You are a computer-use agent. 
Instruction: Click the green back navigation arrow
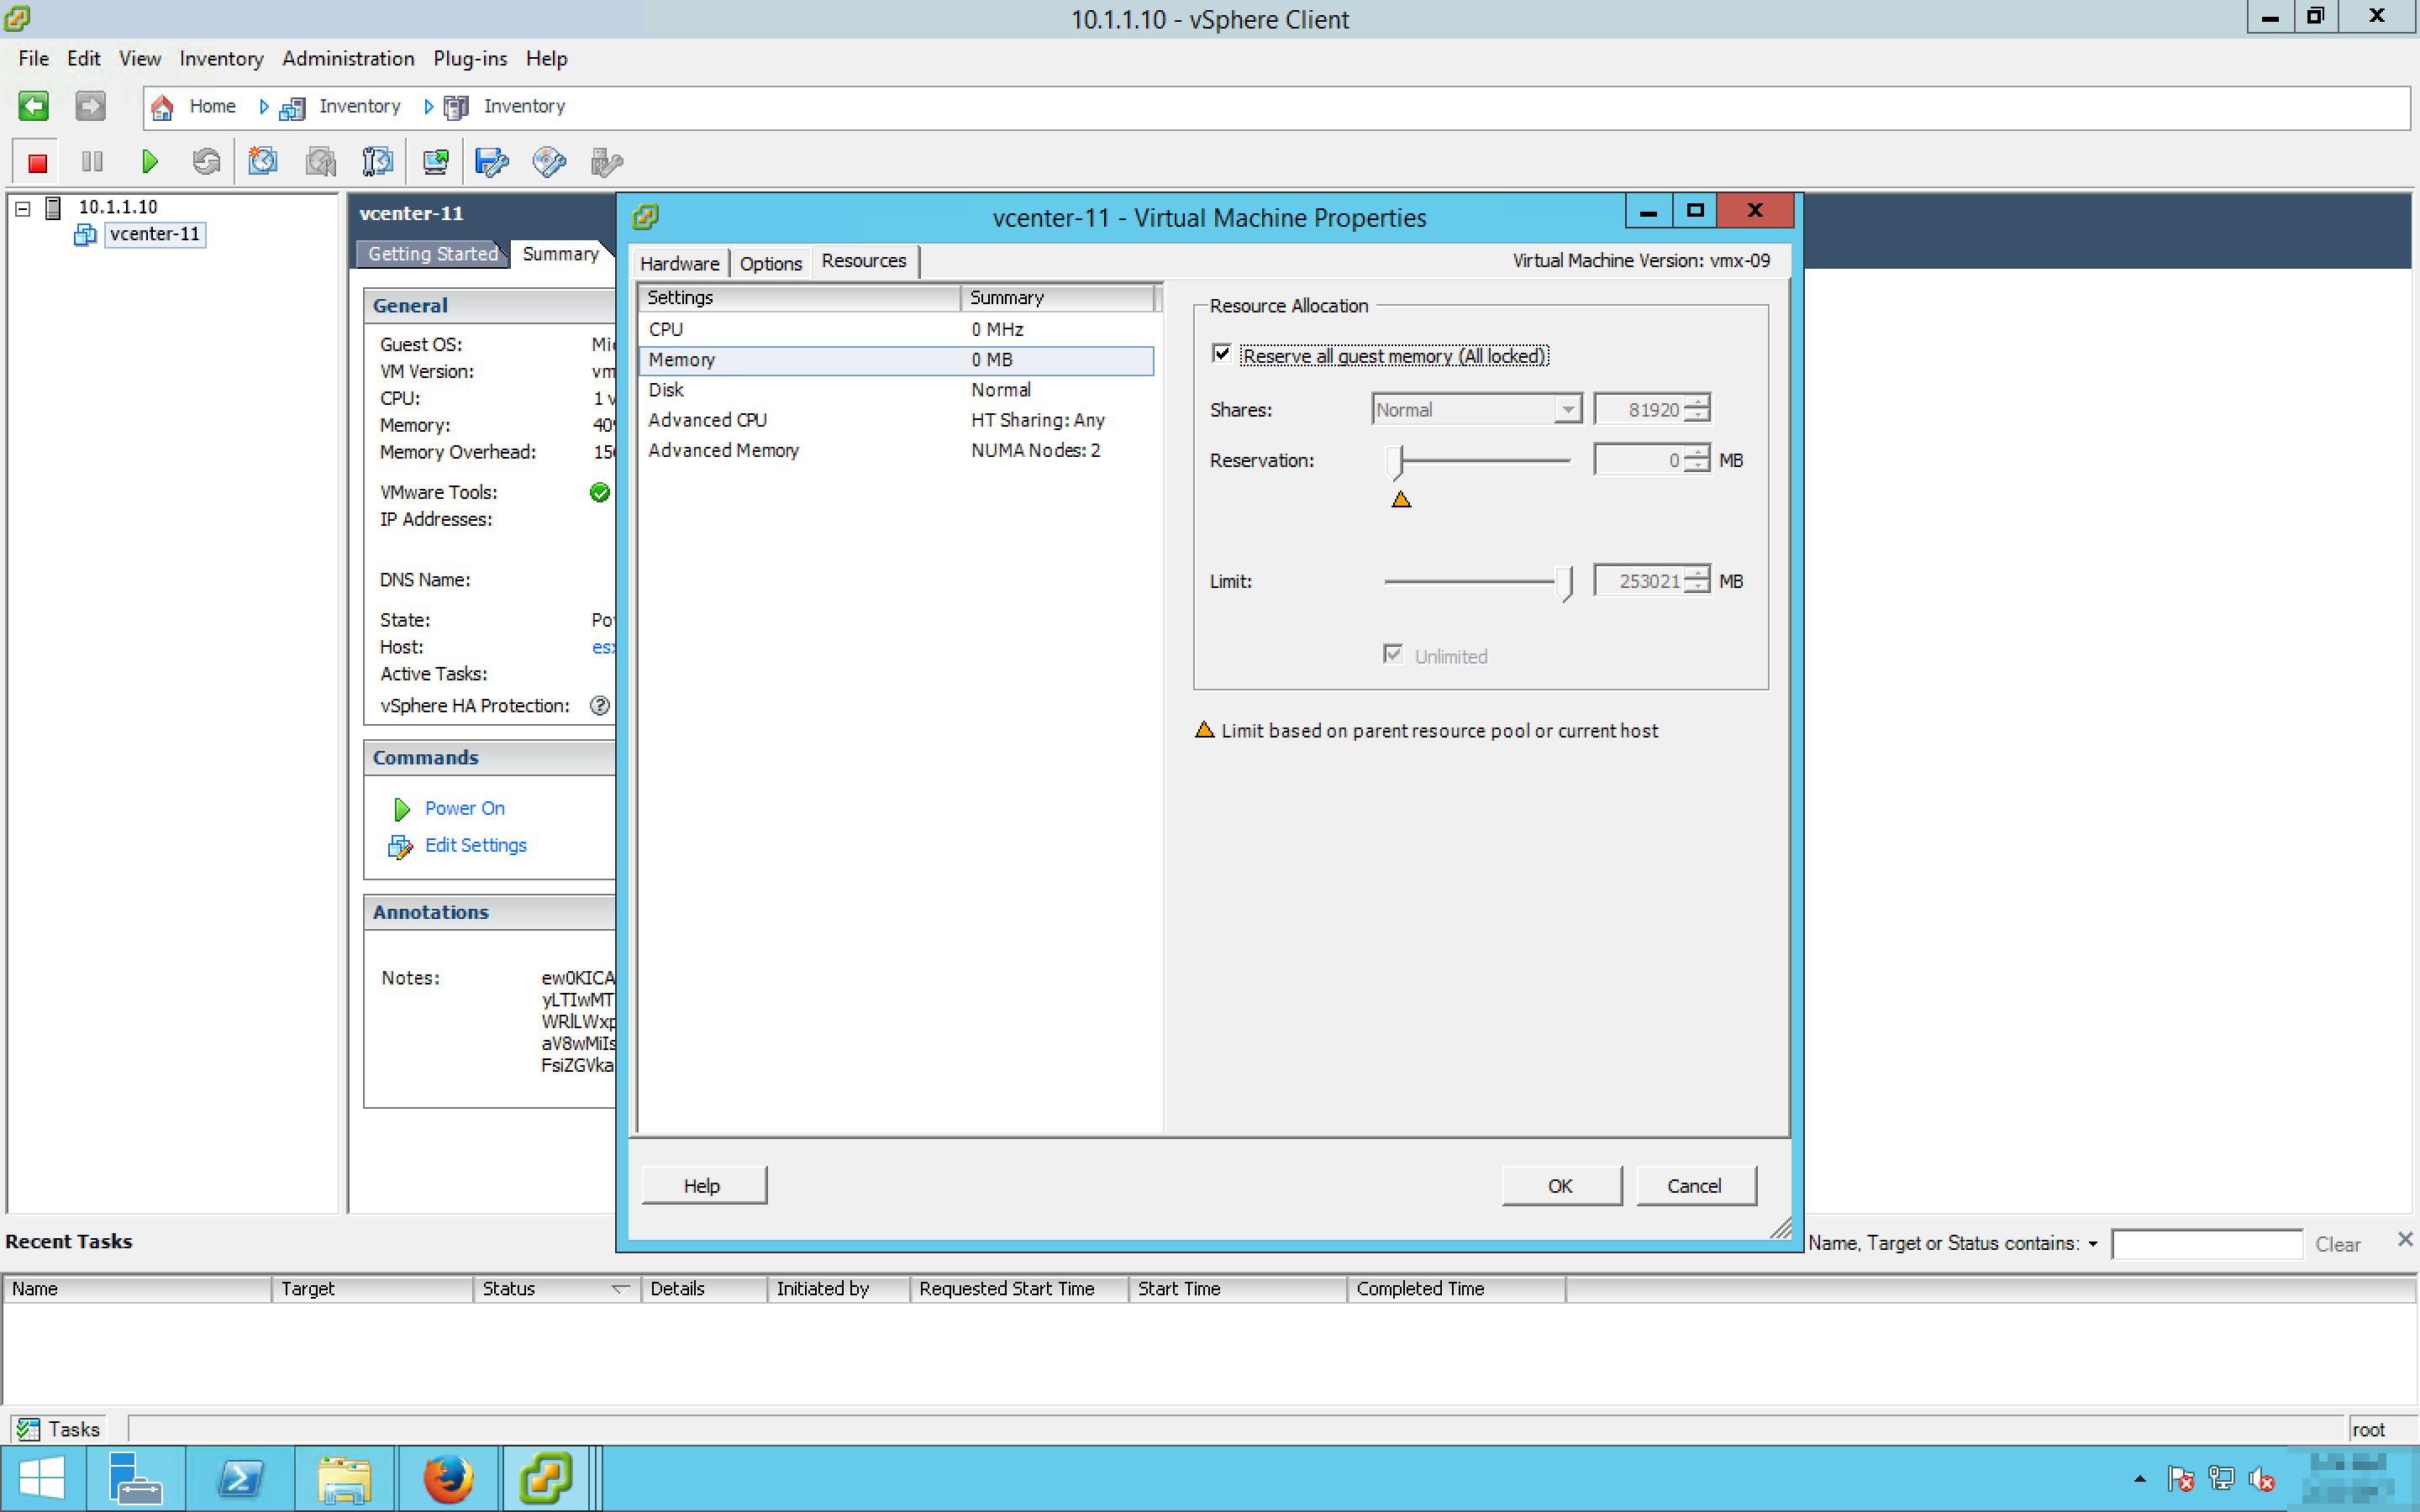click(x=33, y=106)
